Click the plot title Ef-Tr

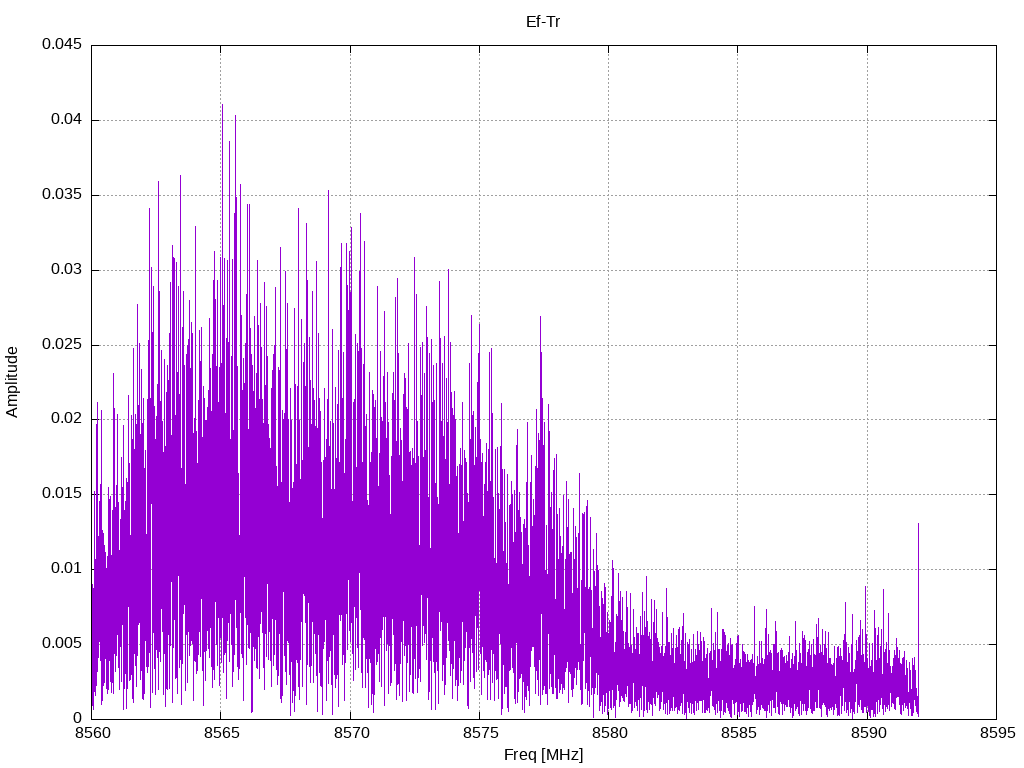point(543,22)
